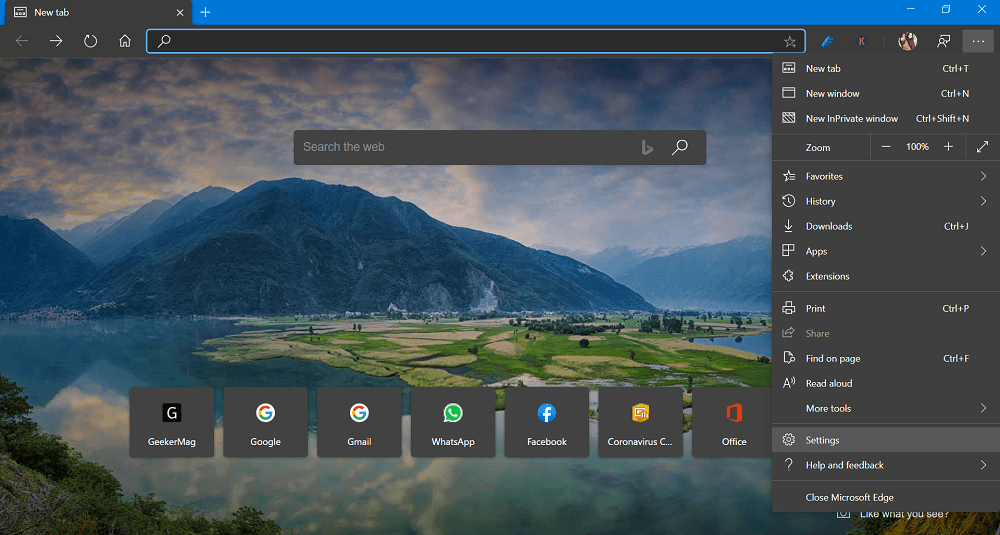Screen dimensions: 1000x535
Task: Open the WhatsApp quick link tile
Action: (x=453, y=422)
